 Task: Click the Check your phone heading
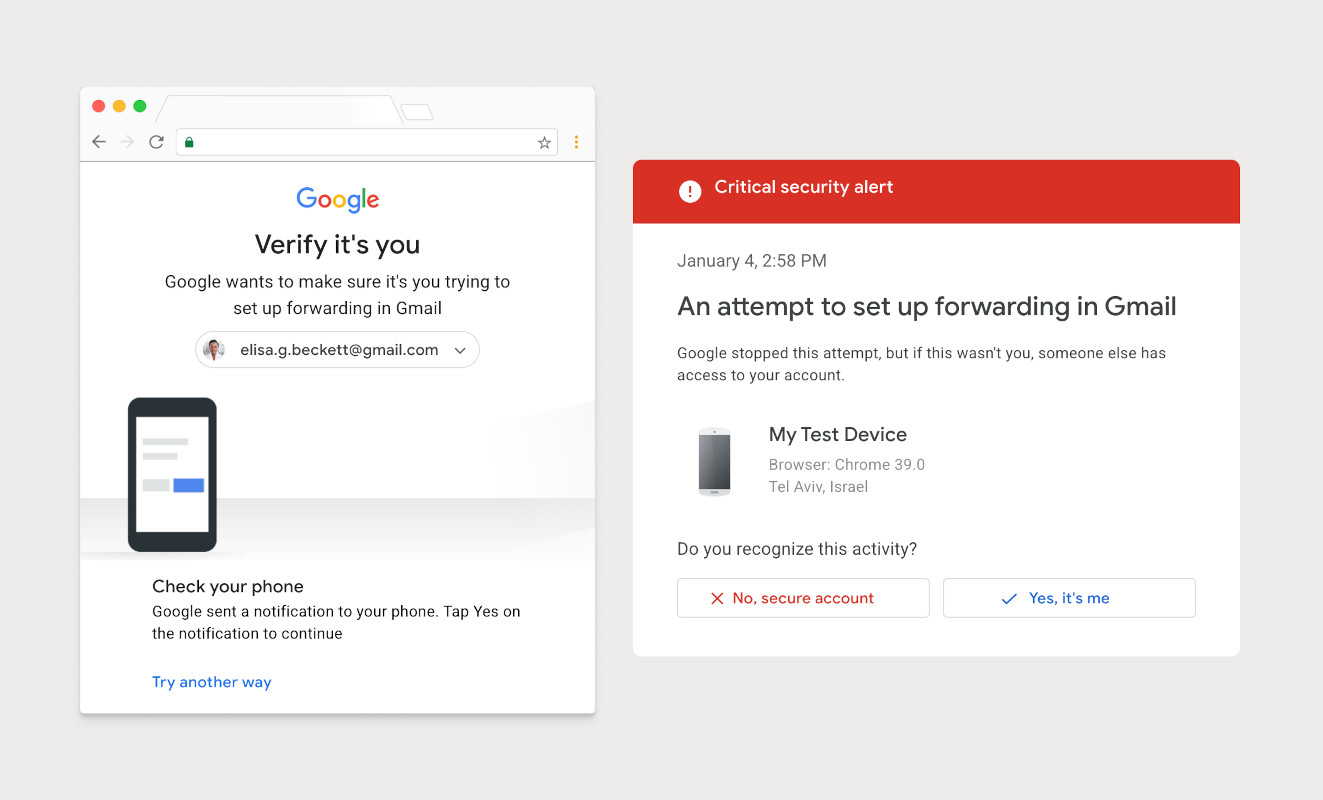[x=228, y=586]
